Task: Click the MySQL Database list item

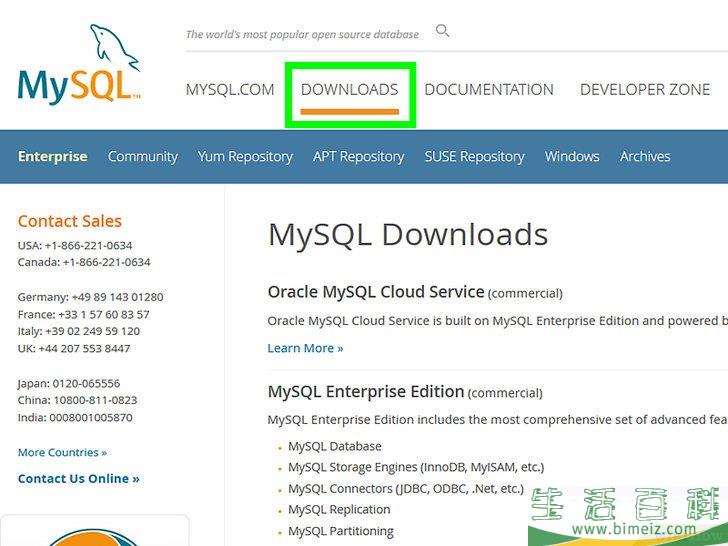Action: pyautogui.click(x=335, y=446)
